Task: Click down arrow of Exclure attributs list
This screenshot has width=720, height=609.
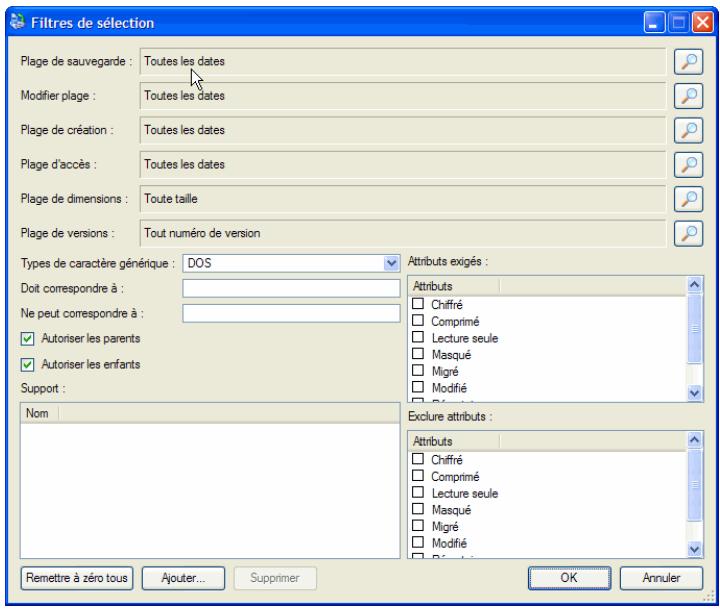Action: (694, 549)
